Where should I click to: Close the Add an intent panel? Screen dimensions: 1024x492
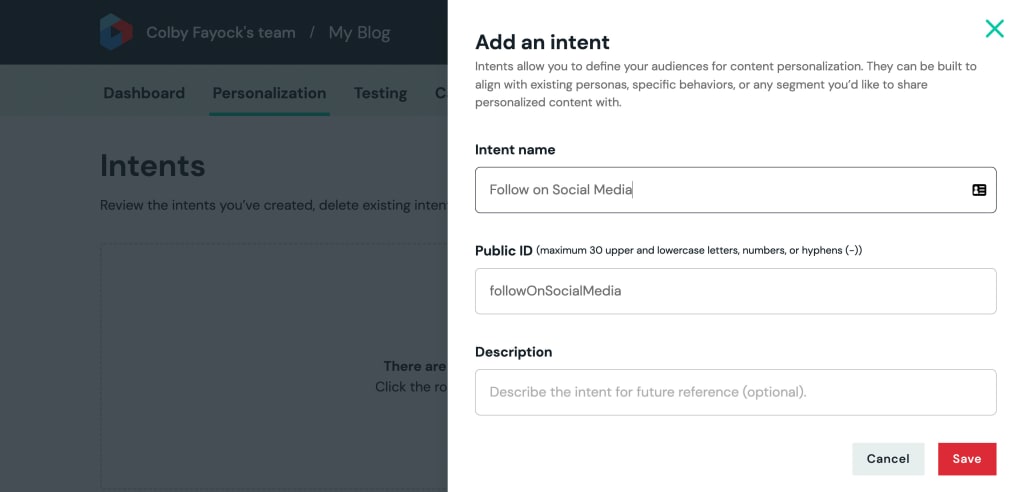click(x=994, y=28)
